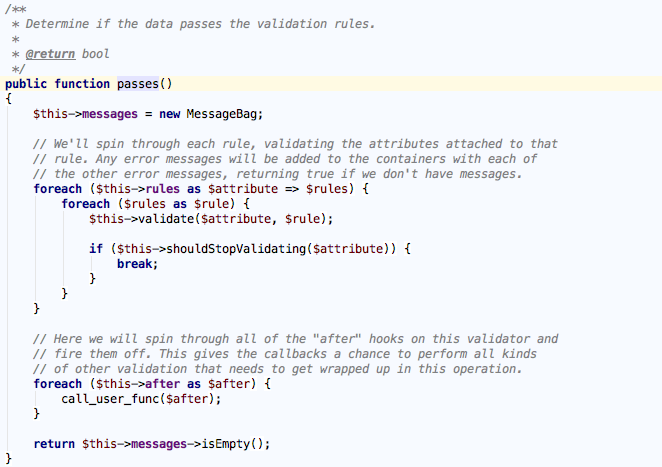Click the validate method call
The height and width of the screenshot is (467, 662).
[151, 218]
